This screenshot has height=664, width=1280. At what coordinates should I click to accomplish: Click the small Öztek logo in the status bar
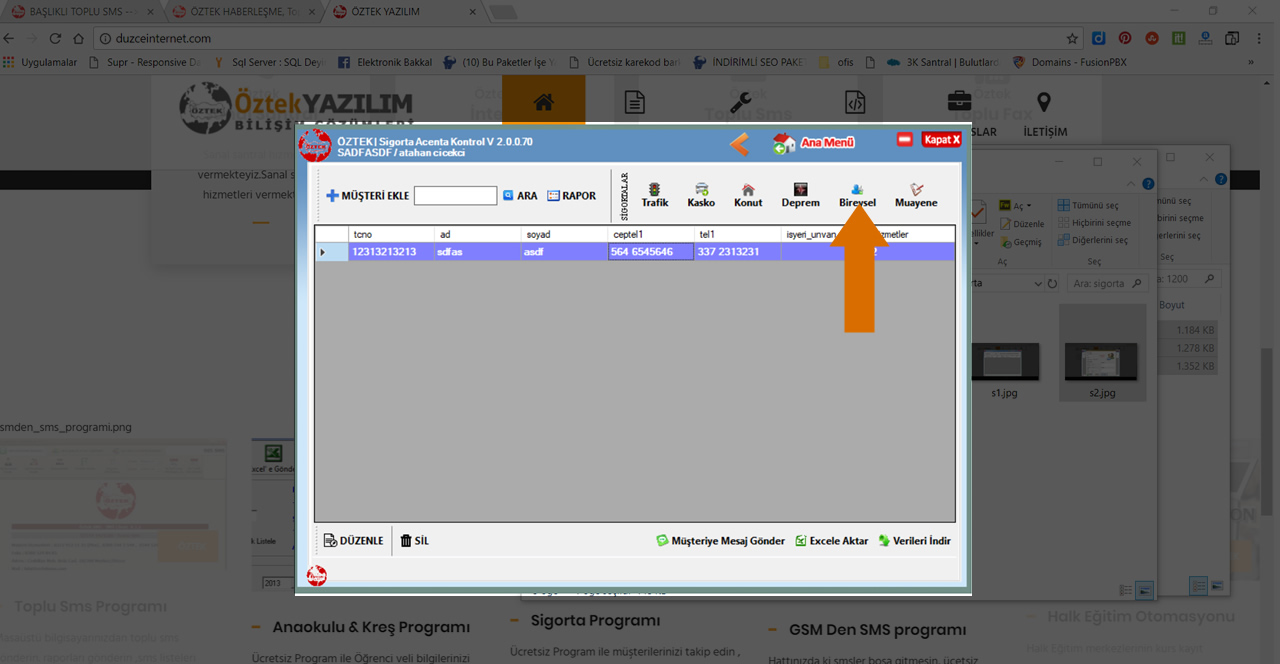click(x=317, y=575)
